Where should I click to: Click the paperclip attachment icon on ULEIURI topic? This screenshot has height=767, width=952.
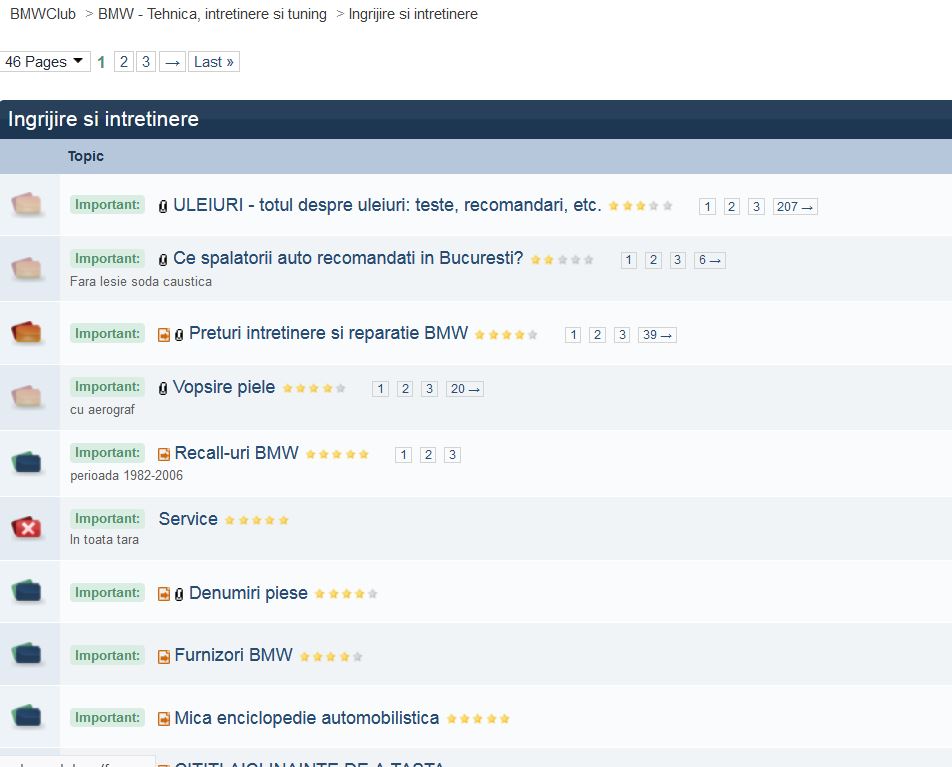click(x=163, y=206)
